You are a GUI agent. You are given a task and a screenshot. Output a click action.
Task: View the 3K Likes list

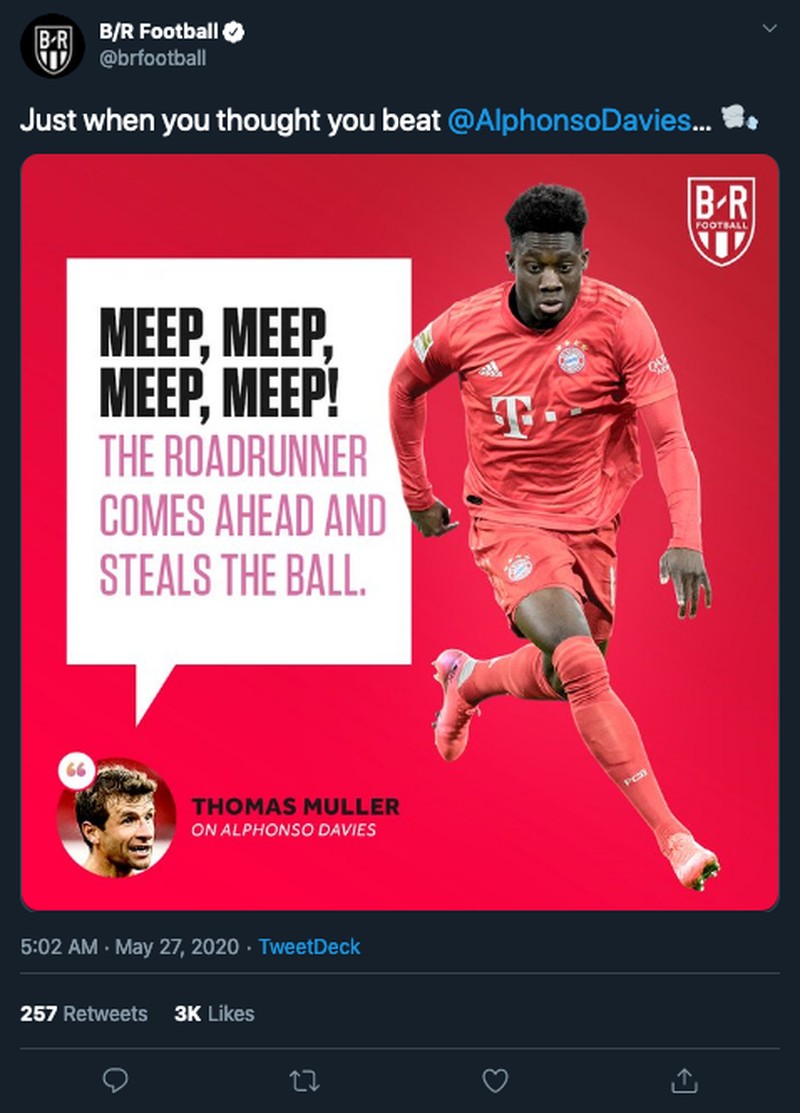214,1013
